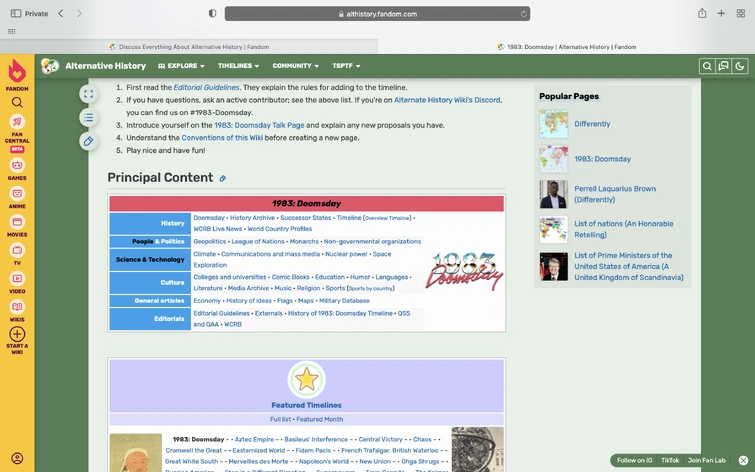Viewport: 755px width, 472px height.
Task: Open the Movies sidebar section
Action: pyautogui.click(x=17, y=222)
